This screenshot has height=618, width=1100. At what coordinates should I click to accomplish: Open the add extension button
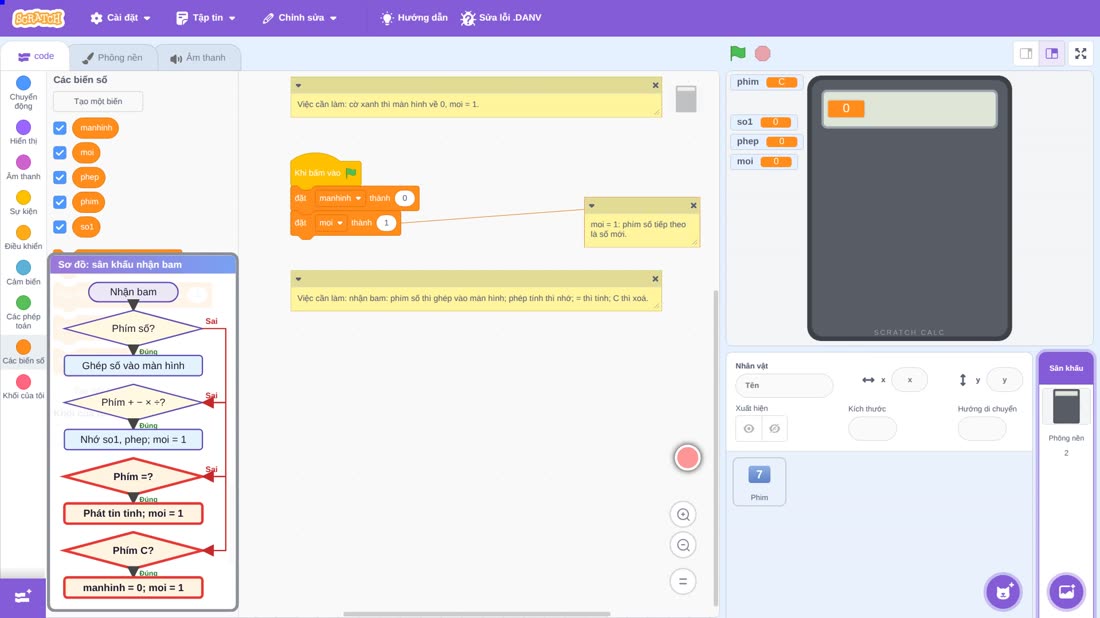[23, 596]
